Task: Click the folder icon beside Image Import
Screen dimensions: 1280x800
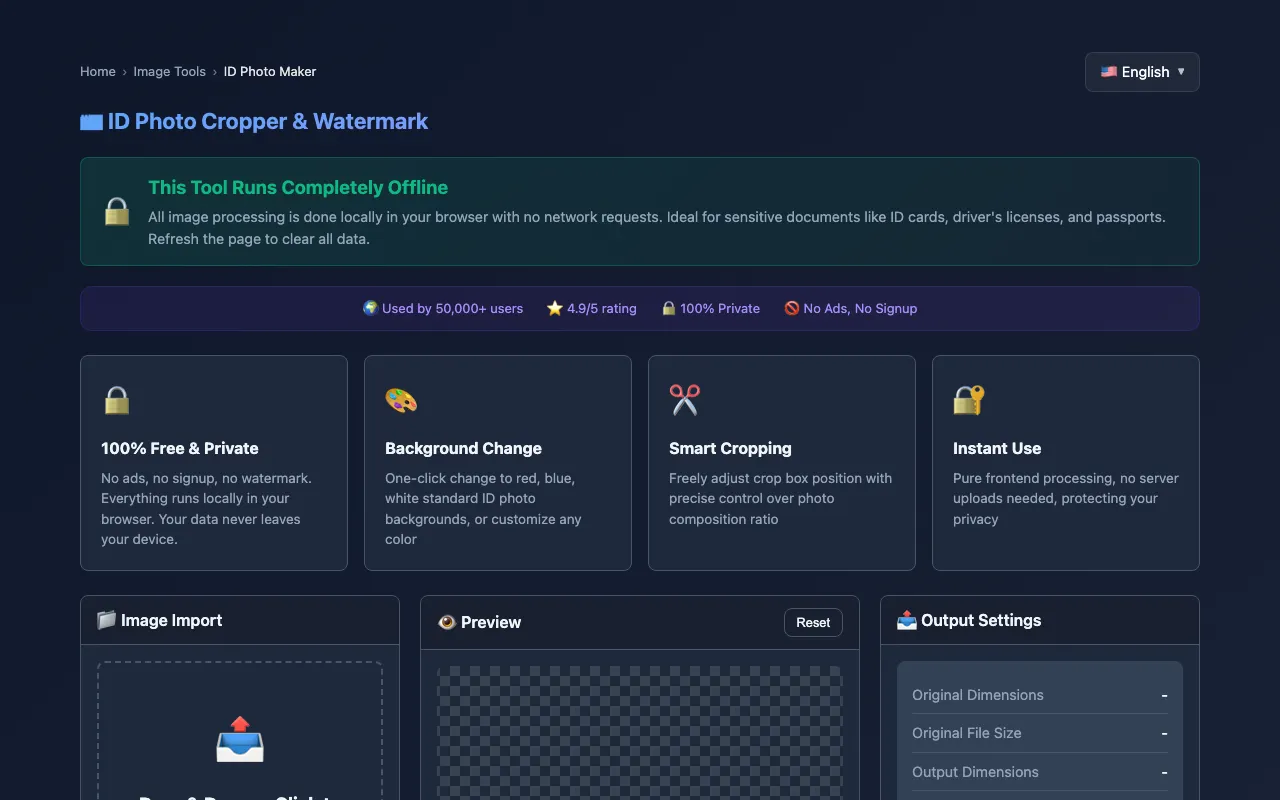Action: point(106,620)
